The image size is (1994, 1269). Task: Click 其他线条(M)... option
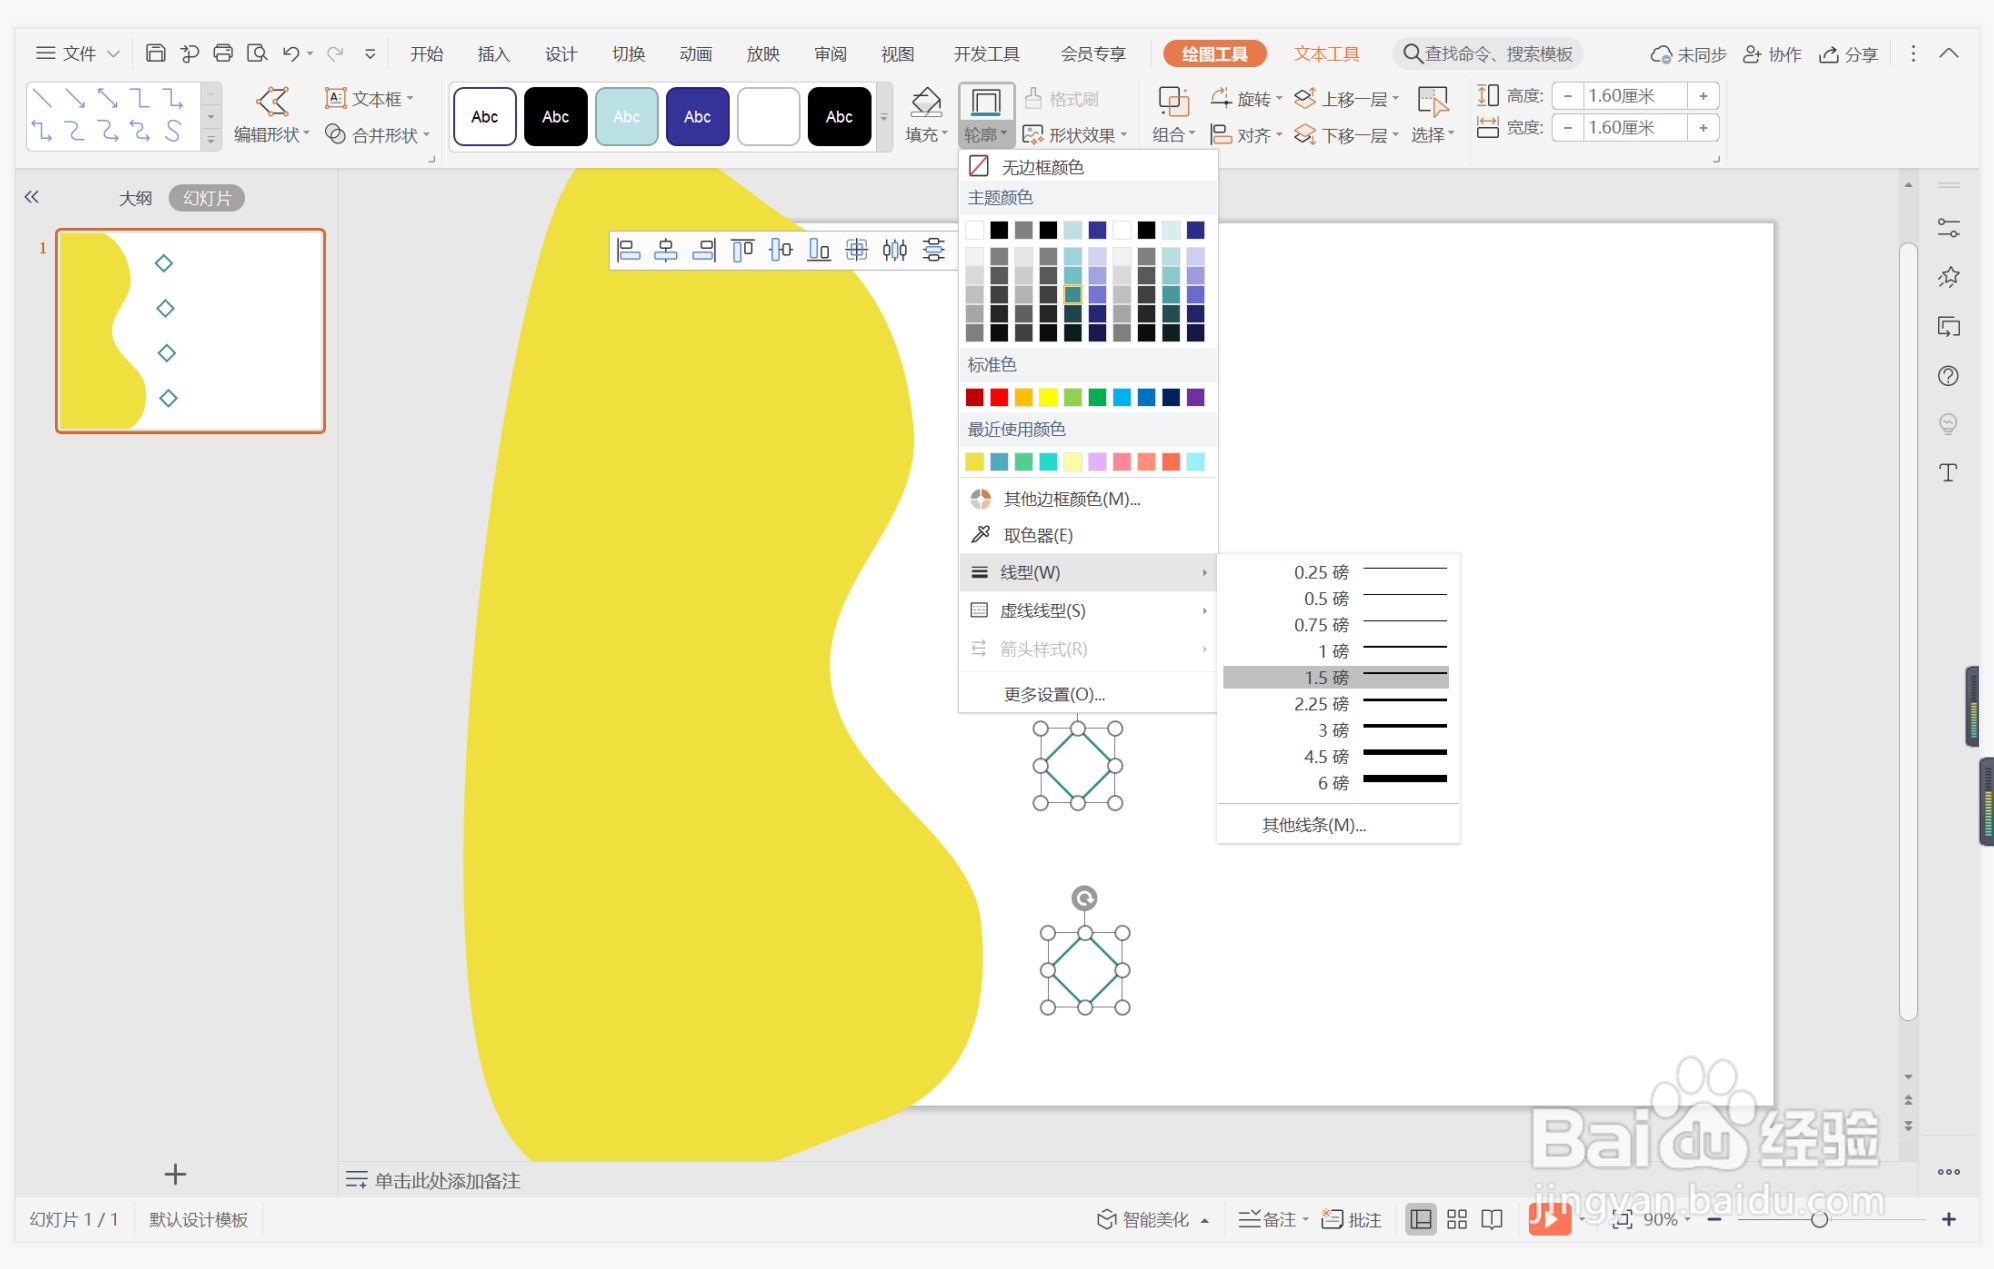click(x=1313, y=824)
